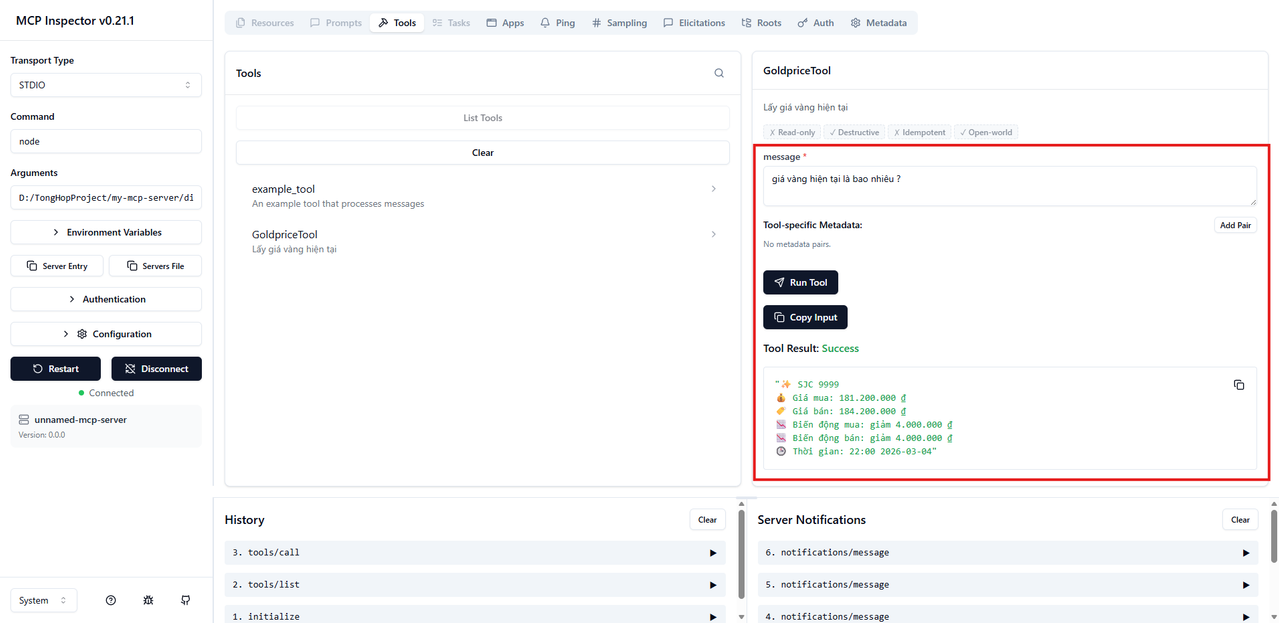
Task: Open the Transport Type STDIO dropdown
Action: click(x=106, y=85)
